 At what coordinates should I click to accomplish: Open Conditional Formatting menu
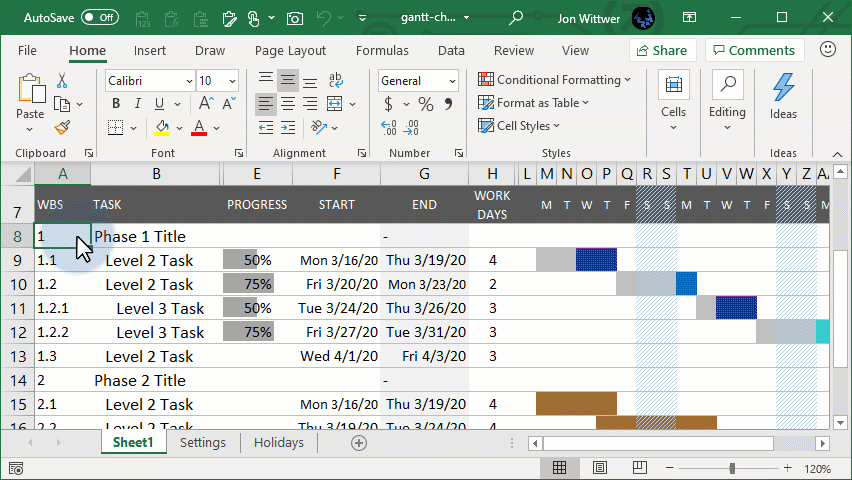(554, 80)
